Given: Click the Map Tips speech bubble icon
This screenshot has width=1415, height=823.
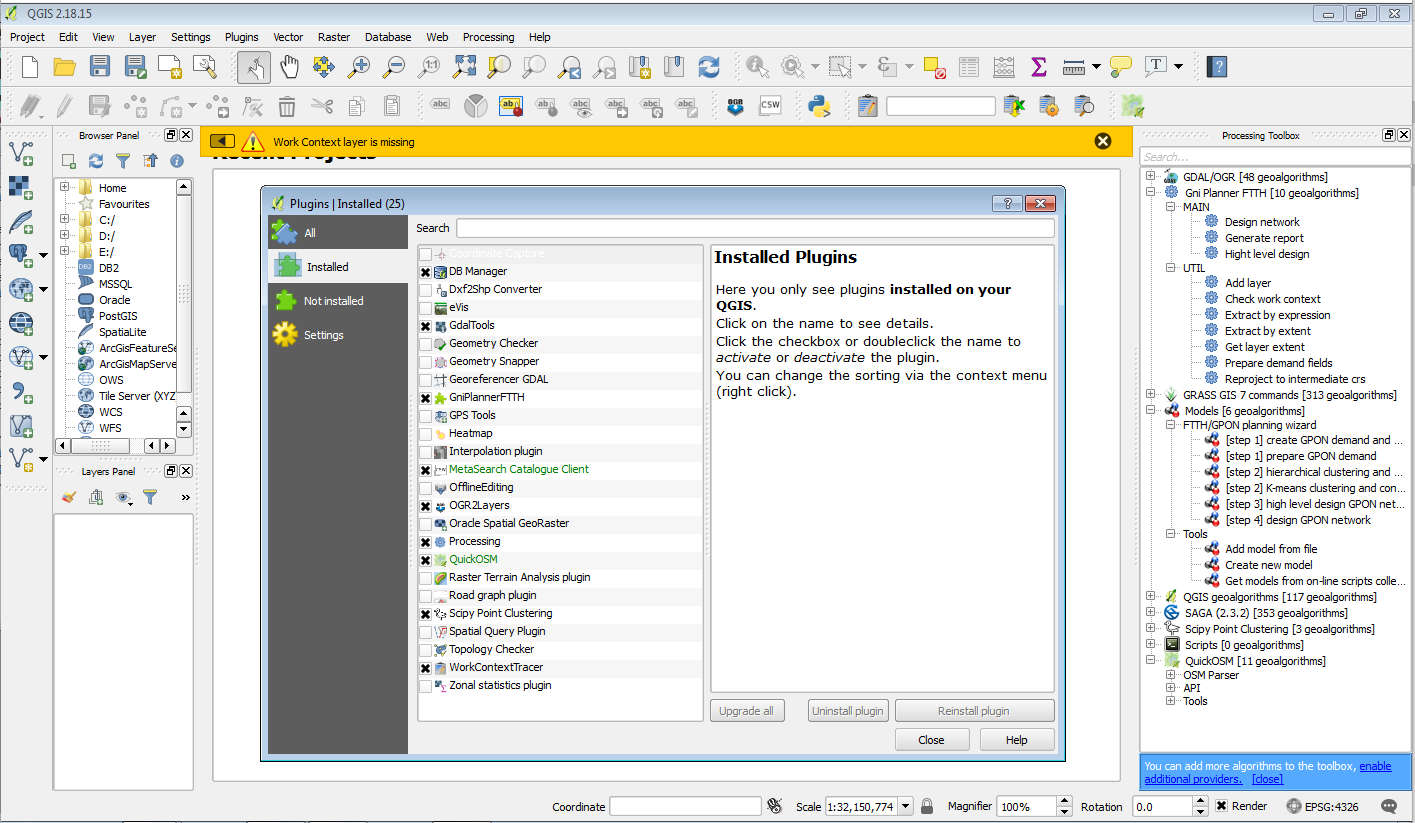Looking at the screenshot, I should (1121, 67).
